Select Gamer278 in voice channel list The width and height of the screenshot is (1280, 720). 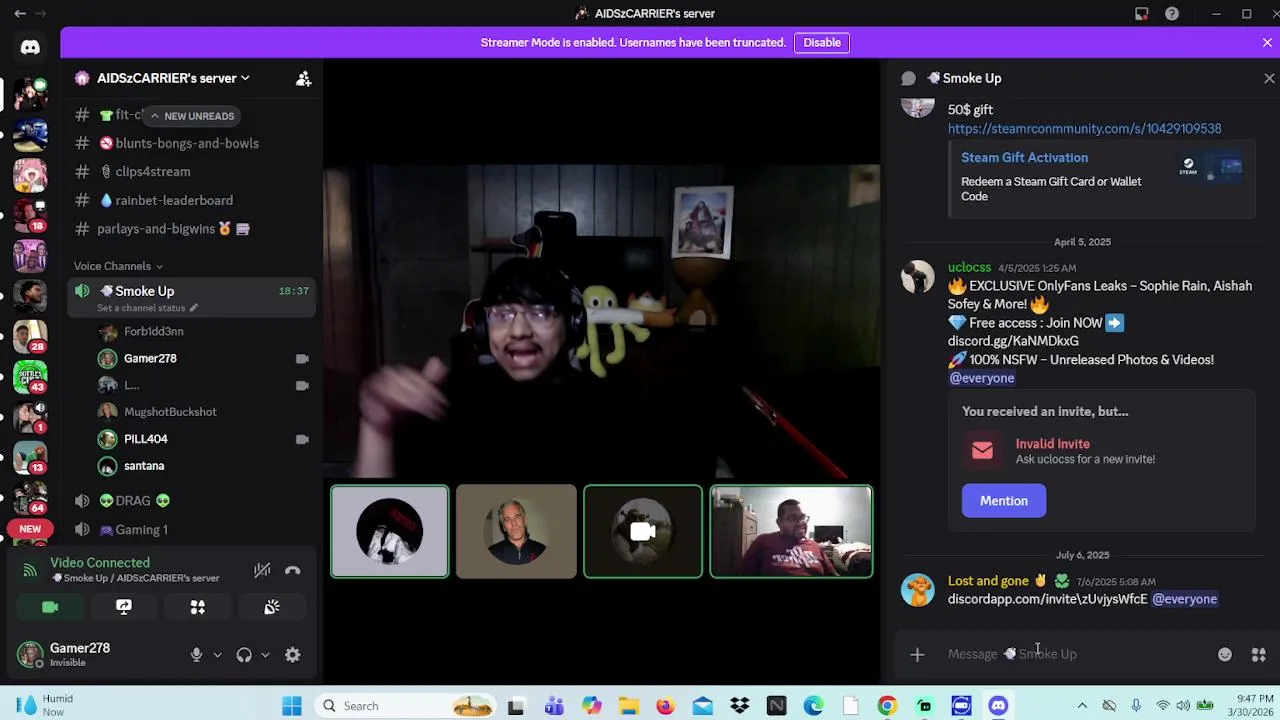pos(150,358)
